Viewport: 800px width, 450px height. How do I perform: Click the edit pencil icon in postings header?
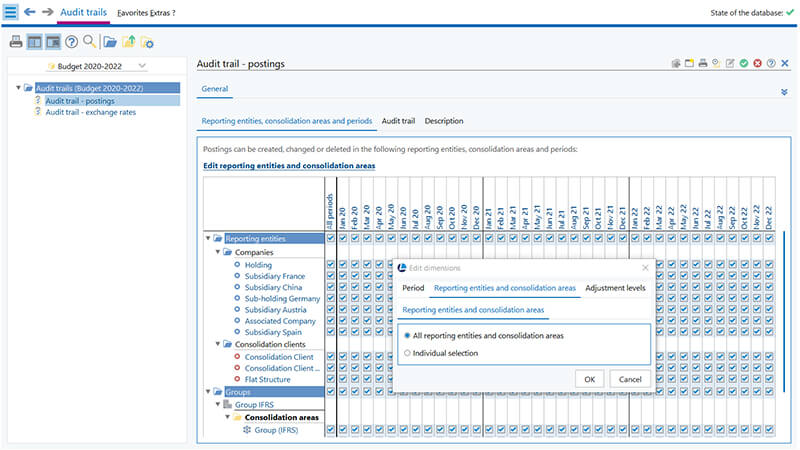pyautogui.click(x=730, y=63)
